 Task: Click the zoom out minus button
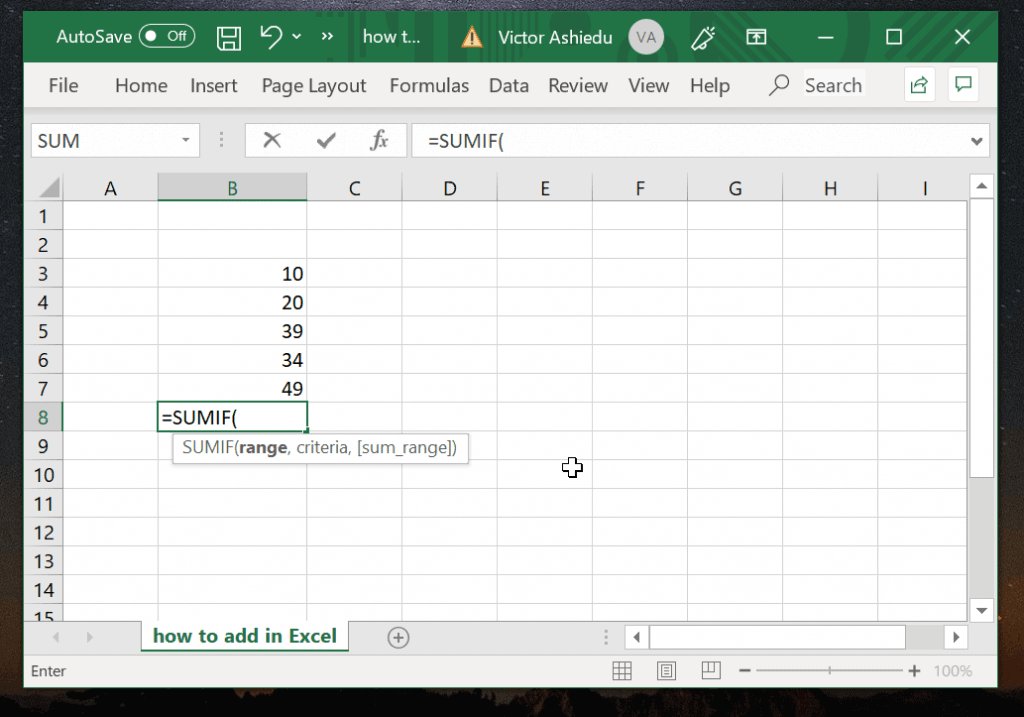tap(744, 671)
